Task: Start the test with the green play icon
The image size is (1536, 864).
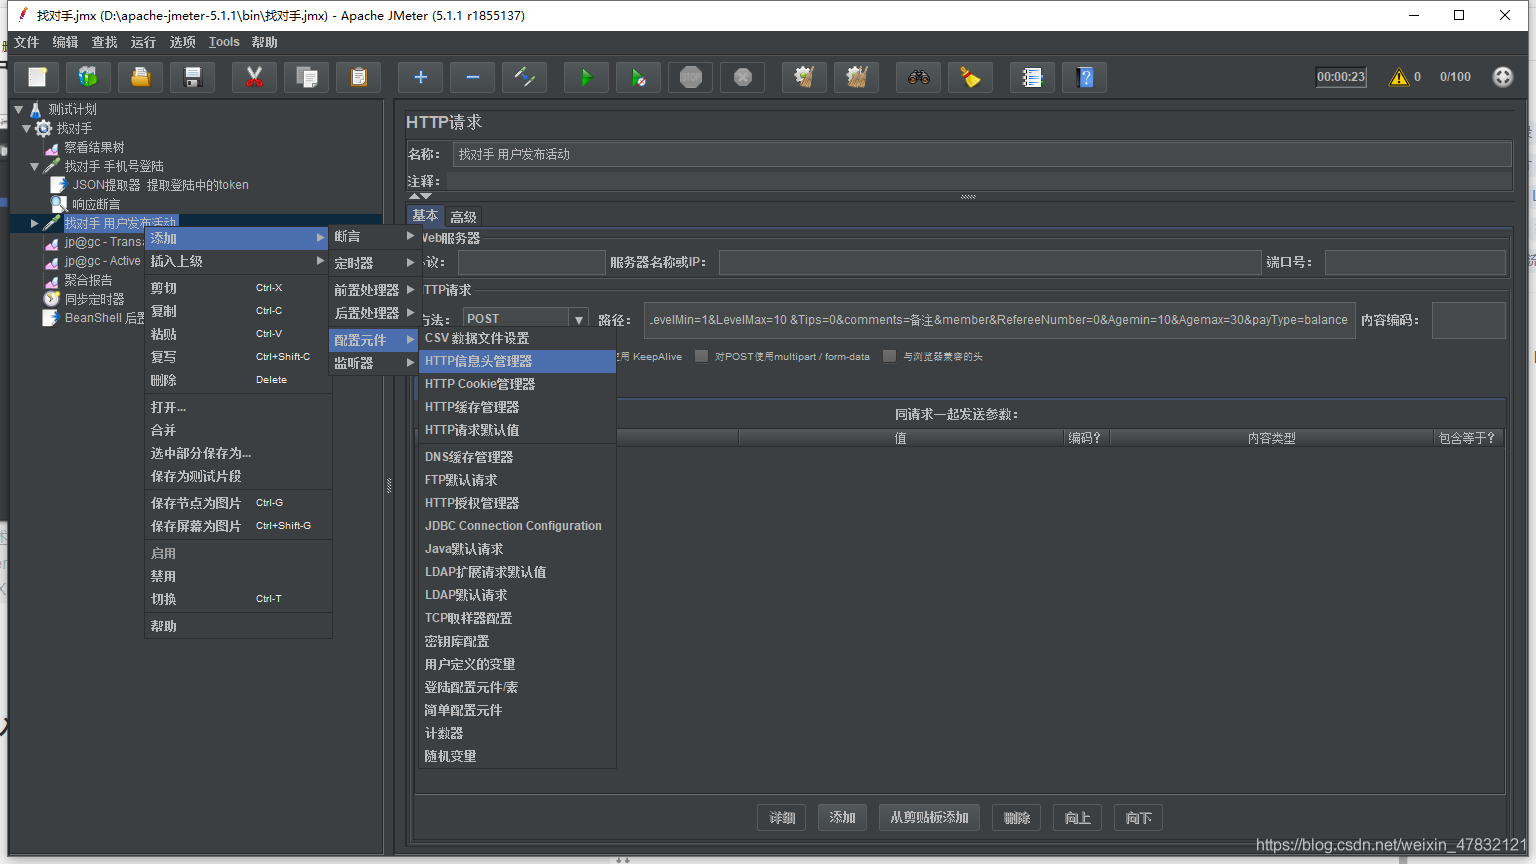Action: pyautogui.click(x=586, y=77)
